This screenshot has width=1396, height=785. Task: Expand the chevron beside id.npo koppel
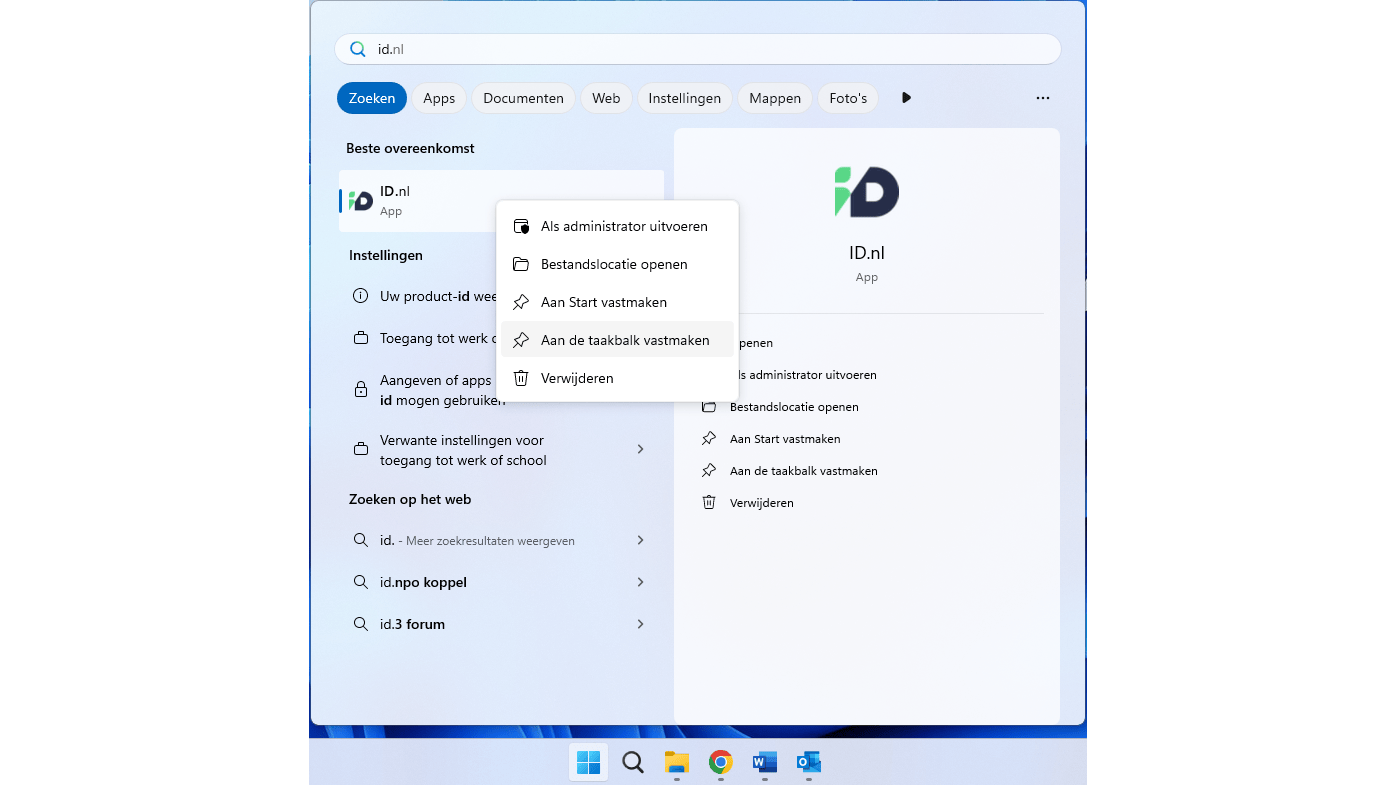pos(641,582)
